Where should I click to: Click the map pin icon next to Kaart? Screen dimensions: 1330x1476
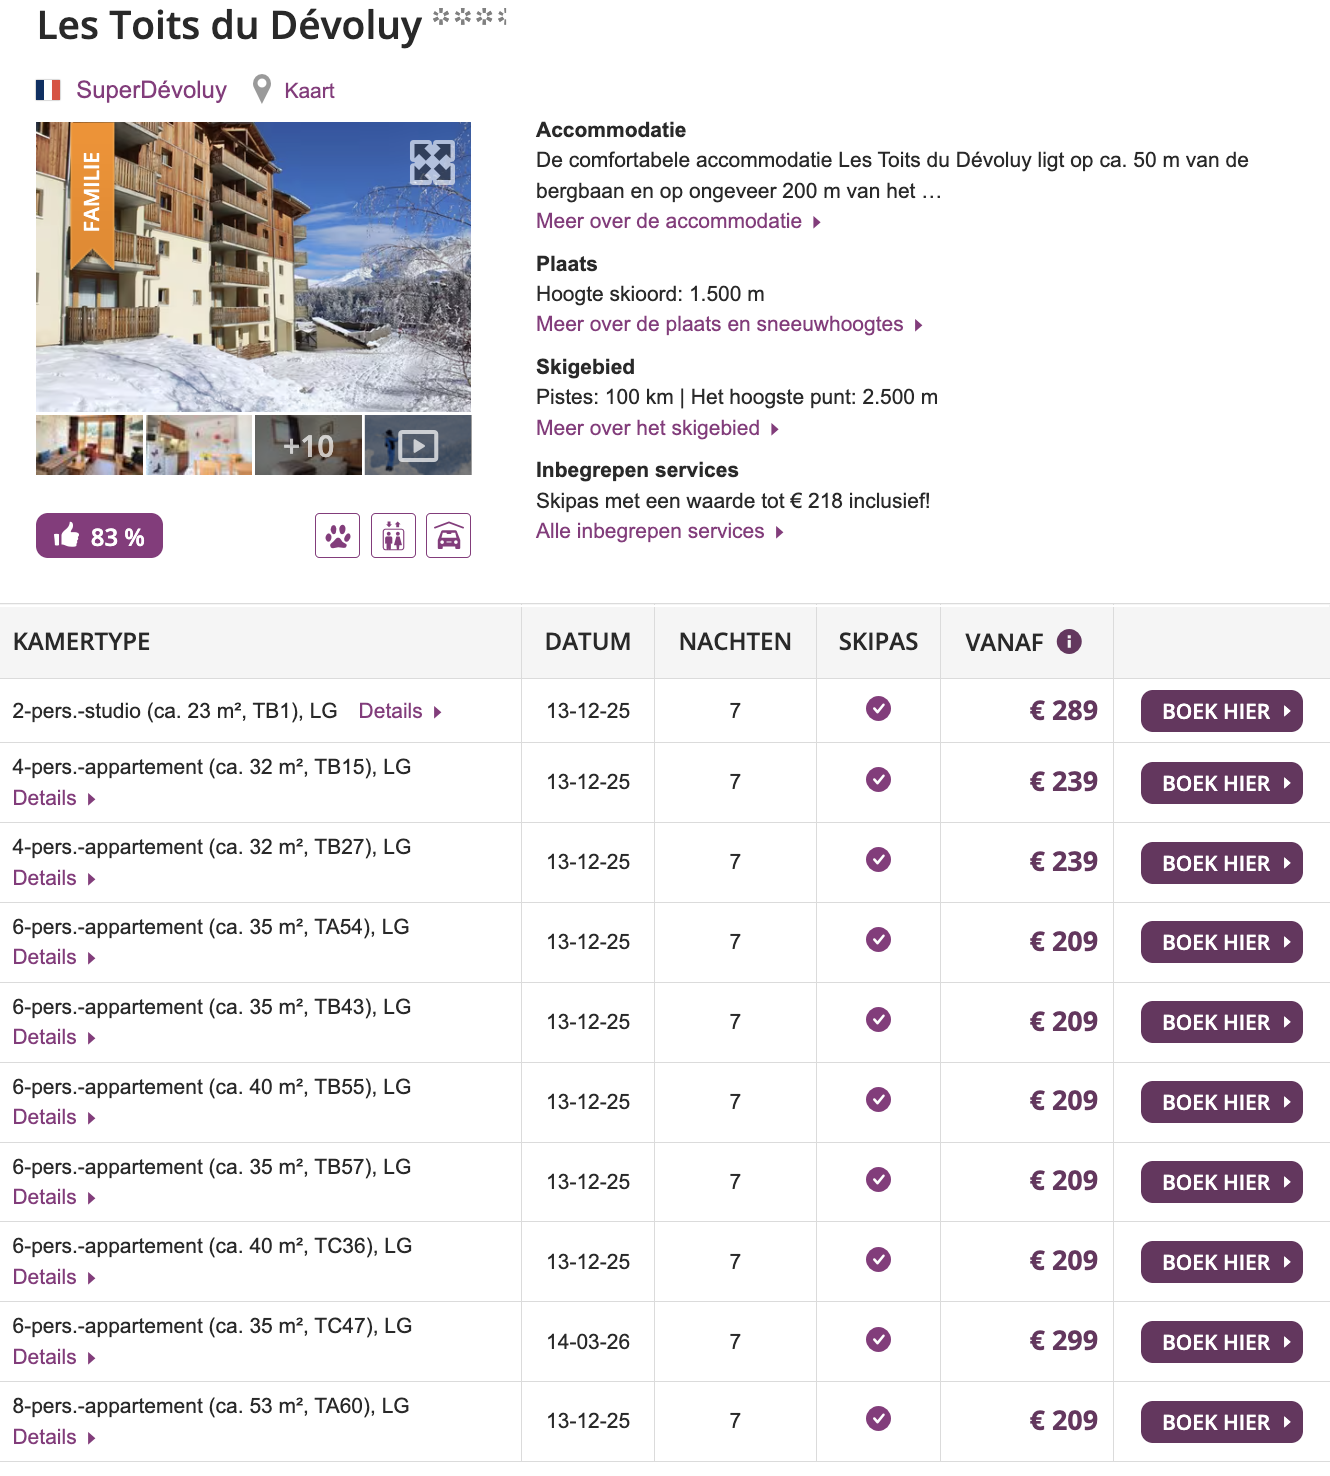pyautogui.click(x=262, y=89)
